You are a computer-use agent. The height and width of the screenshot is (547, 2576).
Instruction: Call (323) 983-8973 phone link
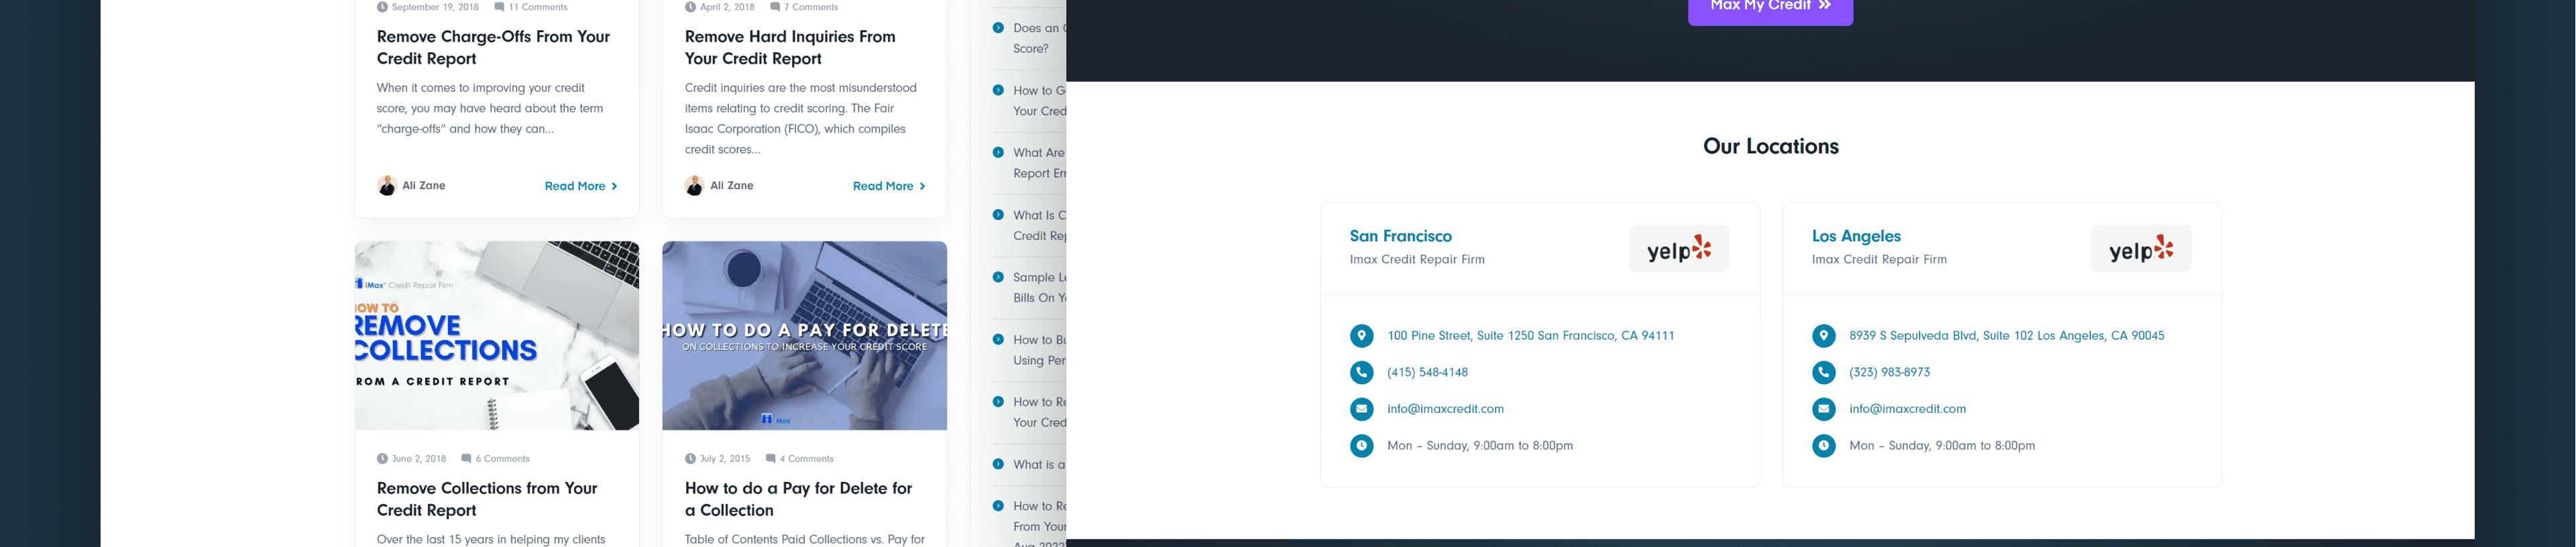pyautogui.click(x=1889, y=373)
